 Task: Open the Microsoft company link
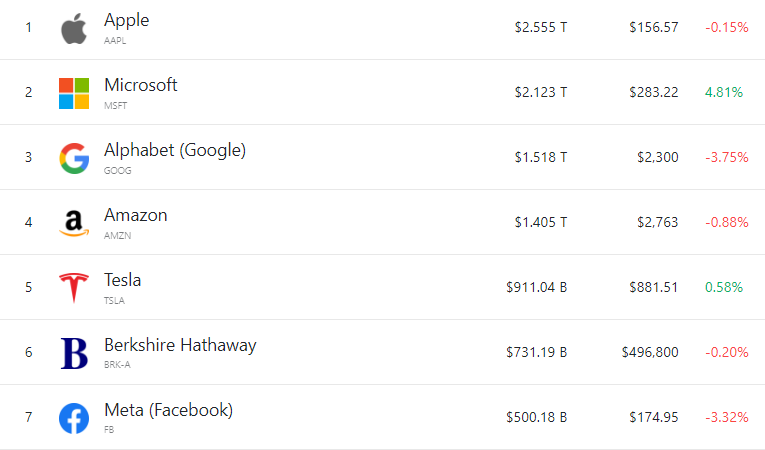click(x=141, y=85)
